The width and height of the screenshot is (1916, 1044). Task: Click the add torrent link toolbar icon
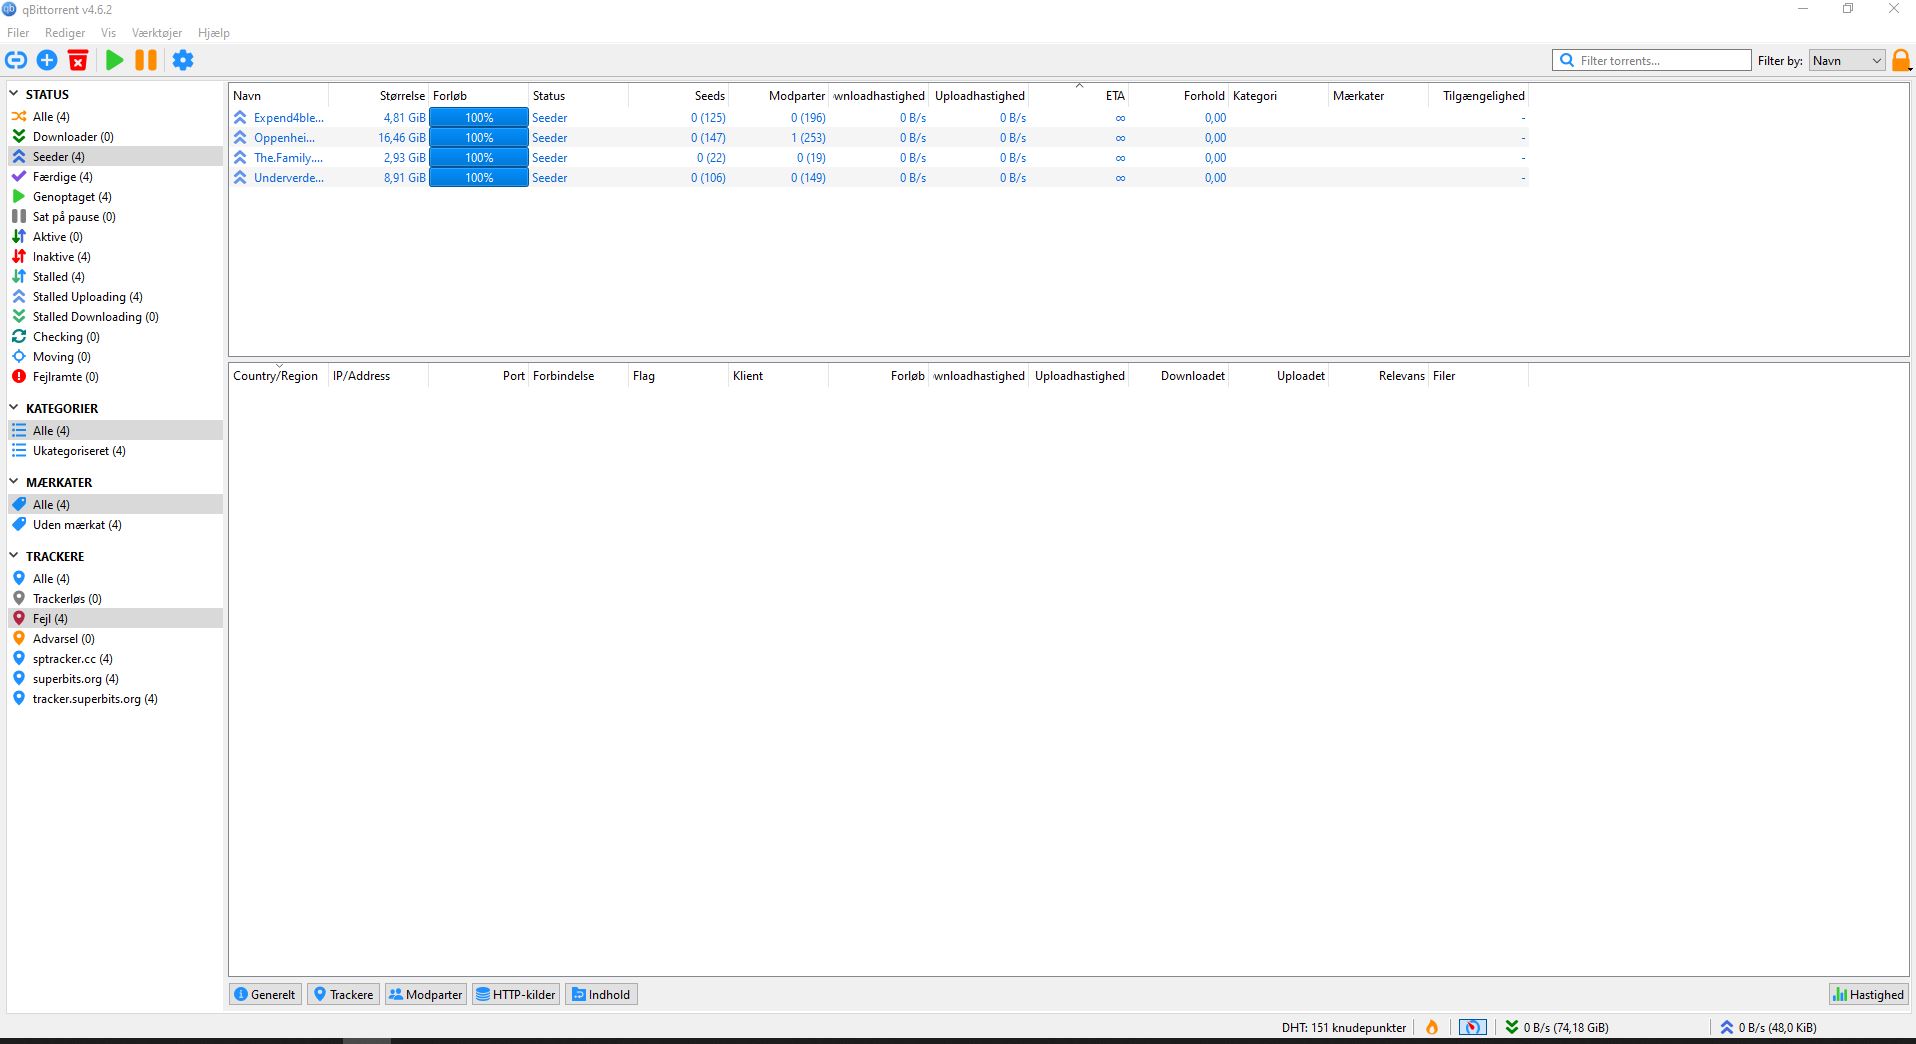[x=15, y=60]
